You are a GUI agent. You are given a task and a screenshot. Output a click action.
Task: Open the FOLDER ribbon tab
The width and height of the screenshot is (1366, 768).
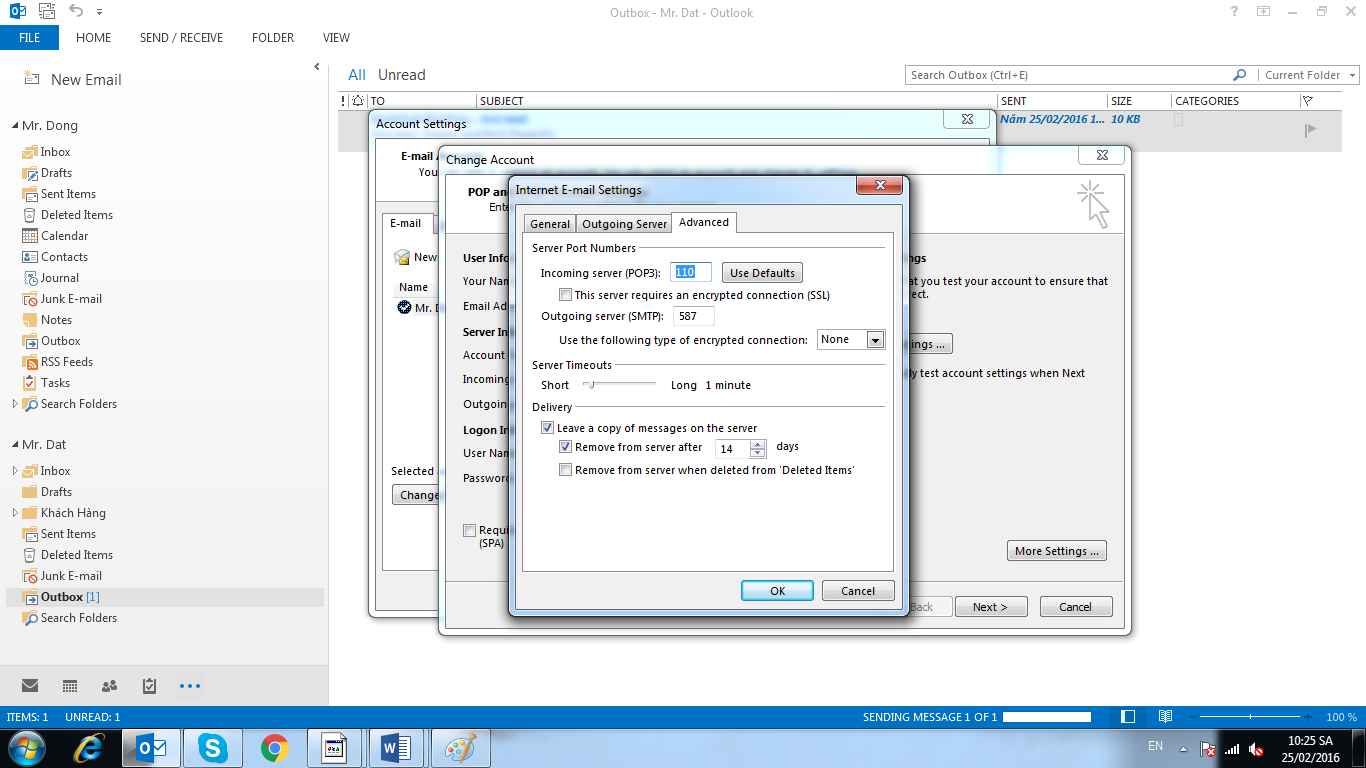coord(273,38)
